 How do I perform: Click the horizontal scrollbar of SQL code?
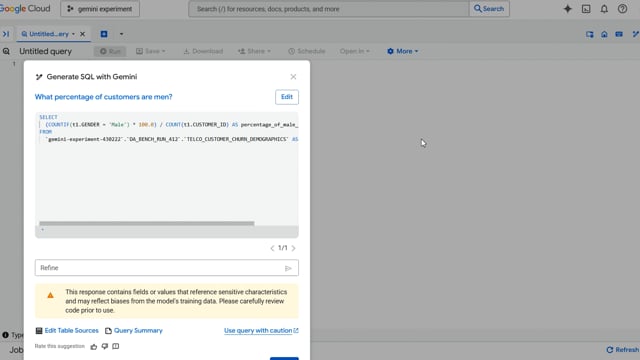pyautogui.click(x=147, y=223)
